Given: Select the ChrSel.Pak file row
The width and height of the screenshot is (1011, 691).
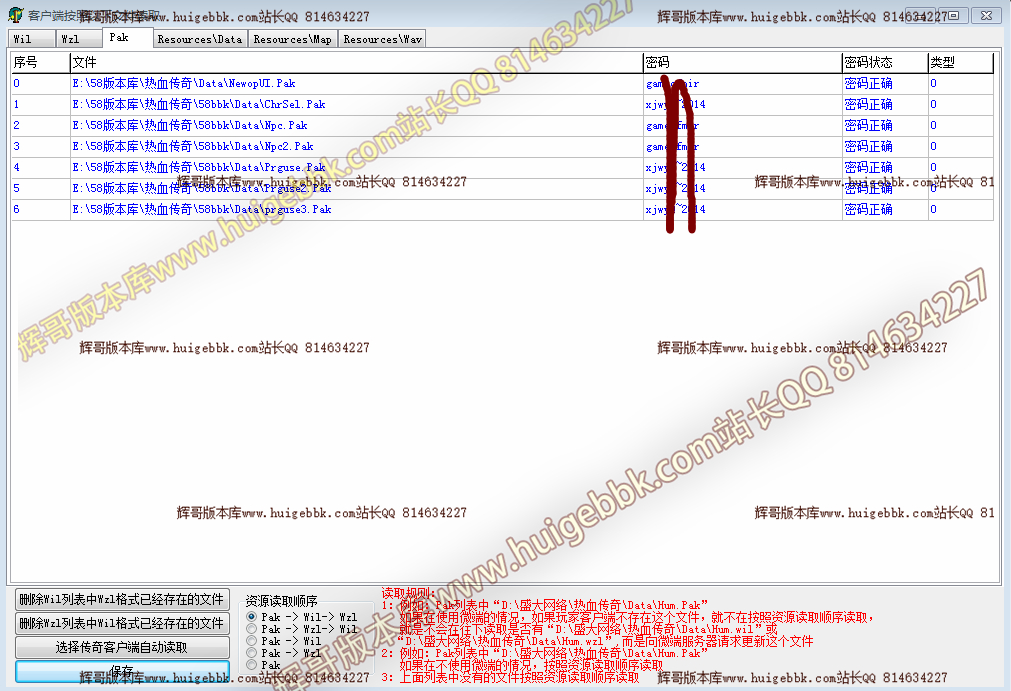Looking at the screenshot, I should point(198,104).
